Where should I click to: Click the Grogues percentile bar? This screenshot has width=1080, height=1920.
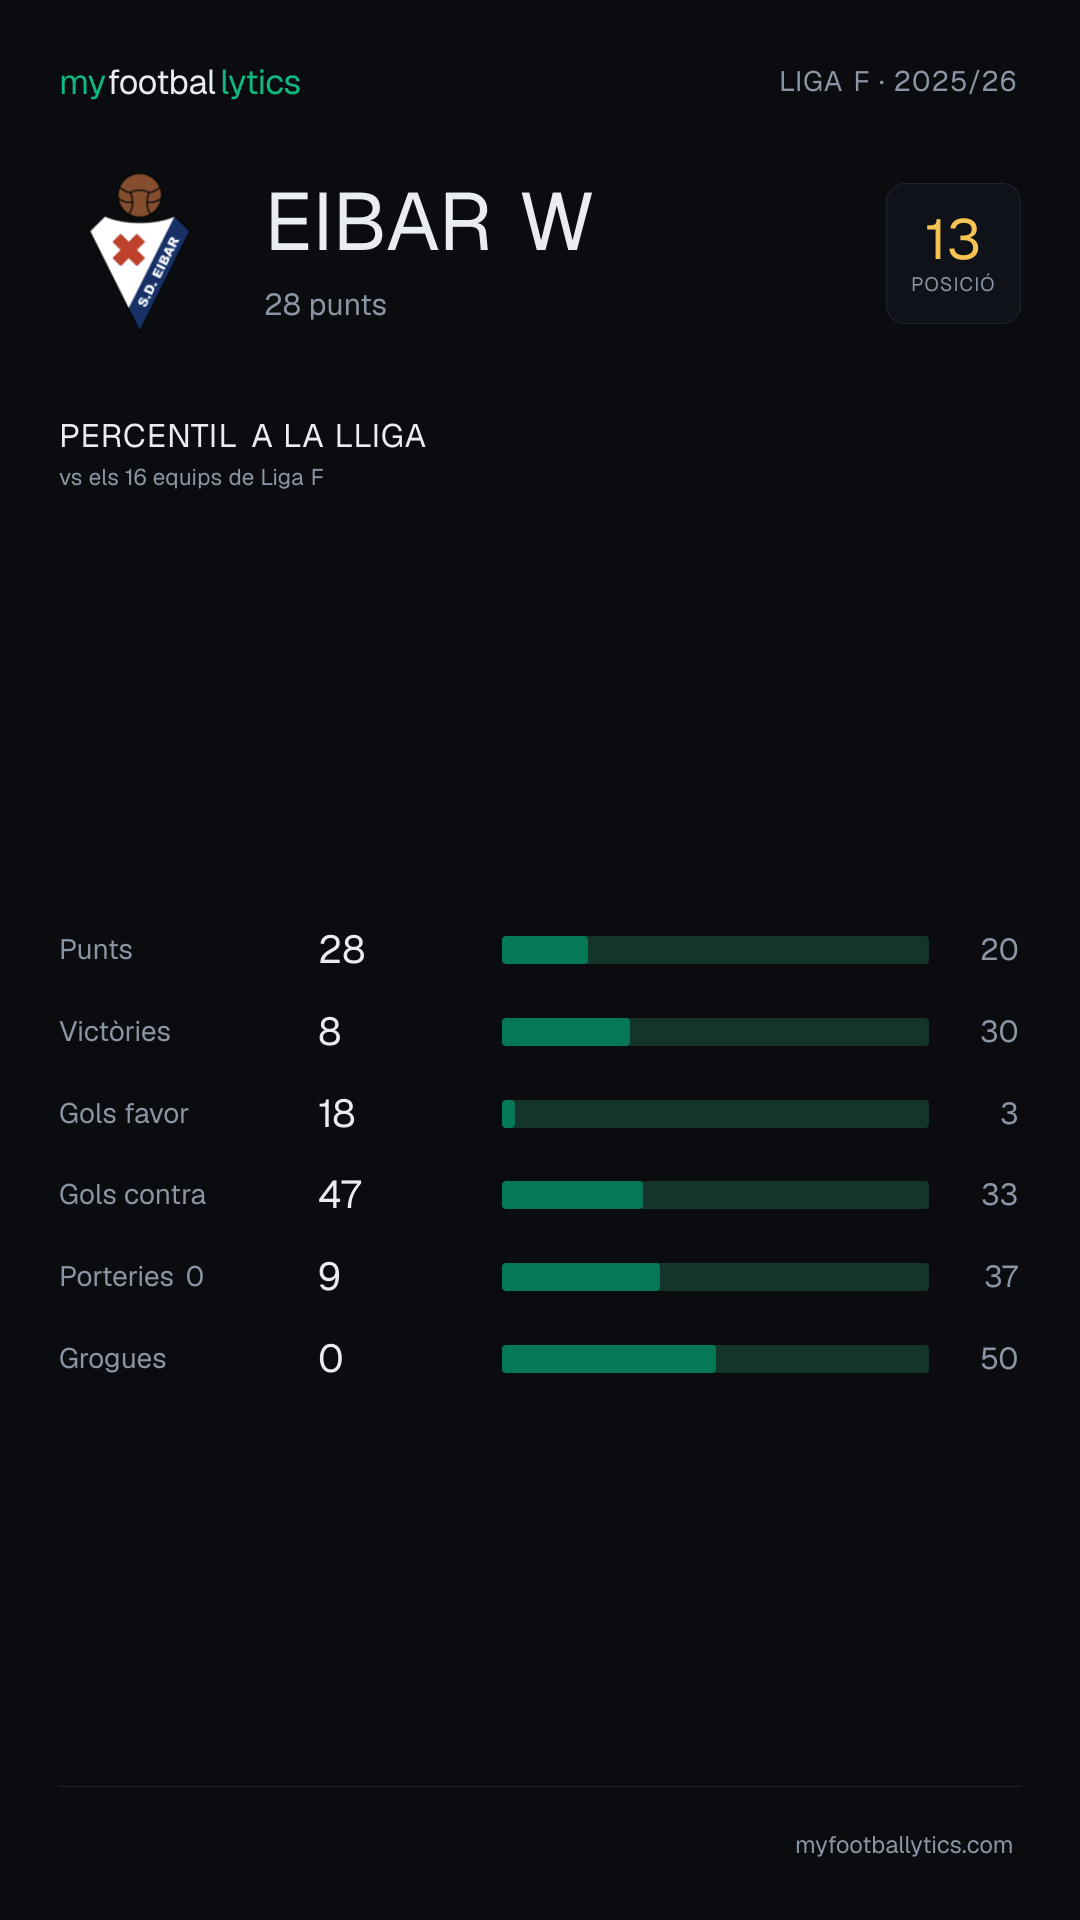point(715,1359)
